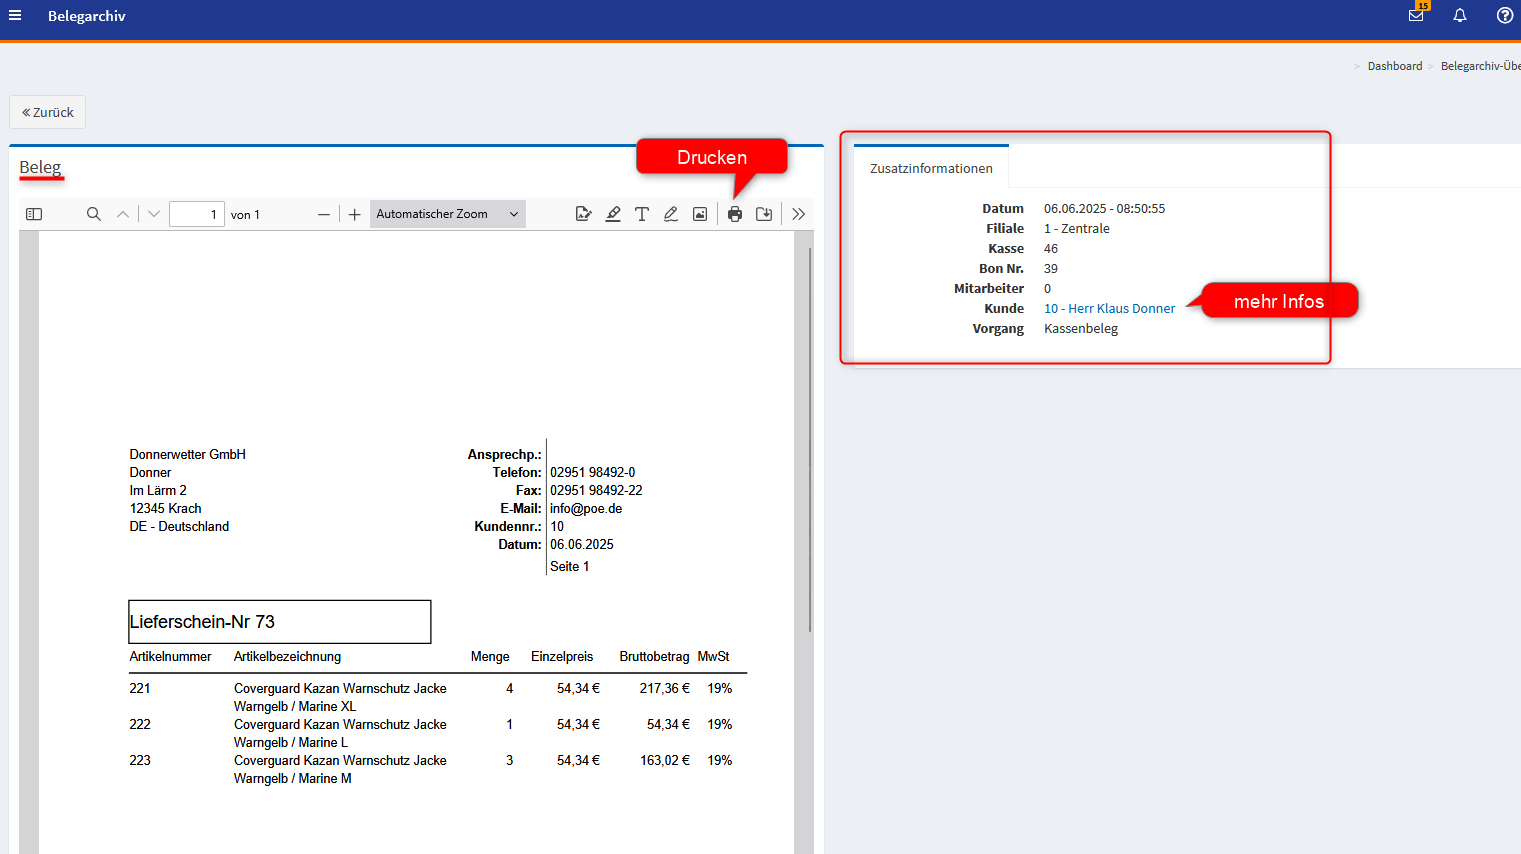The height and width of the screenshot is (854, 1521).
Task: Open the Automatischer Zoom dropdown
Action: [447, 214]
